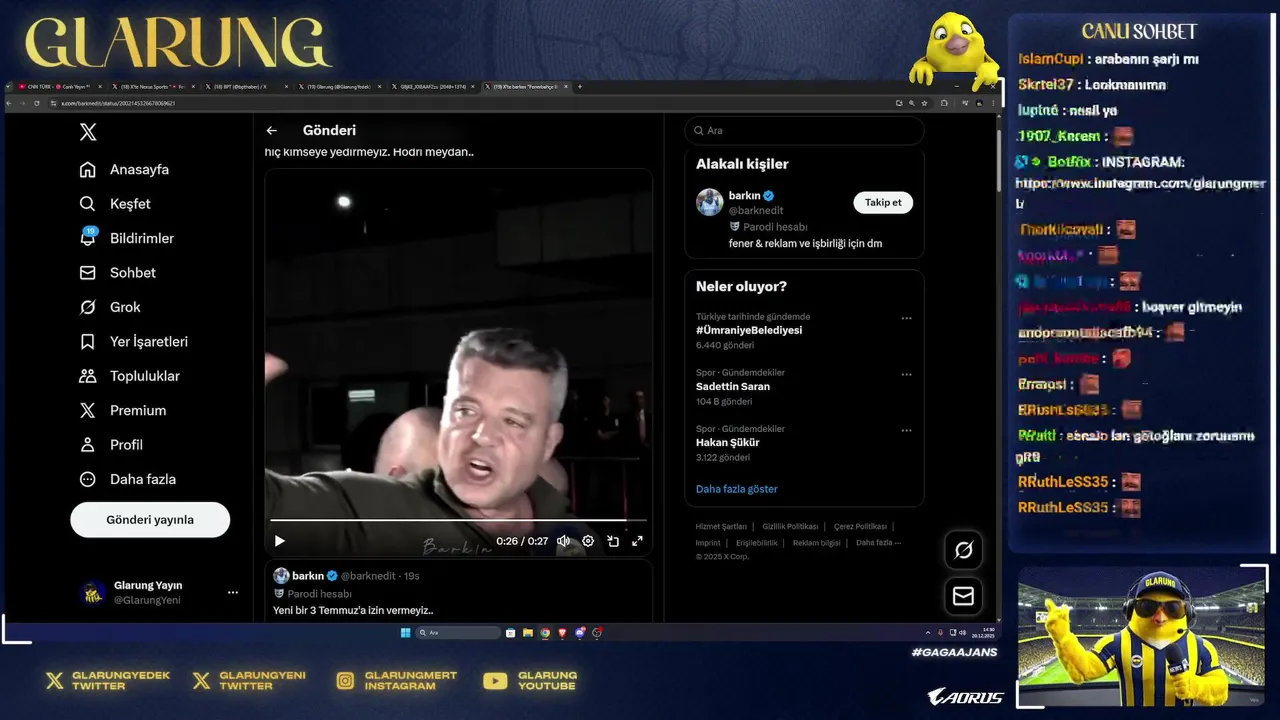Image resolution: width=1280 pixels, height=720 pixels.
Task: Open Grok from the sidebar
Action: 111,307
